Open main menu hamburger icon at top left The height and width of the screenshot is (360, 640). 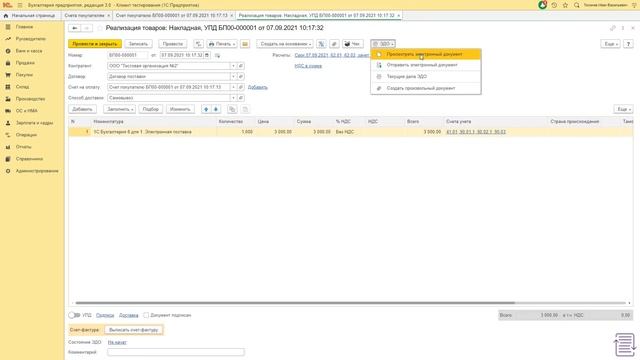(x=20, y=5)
